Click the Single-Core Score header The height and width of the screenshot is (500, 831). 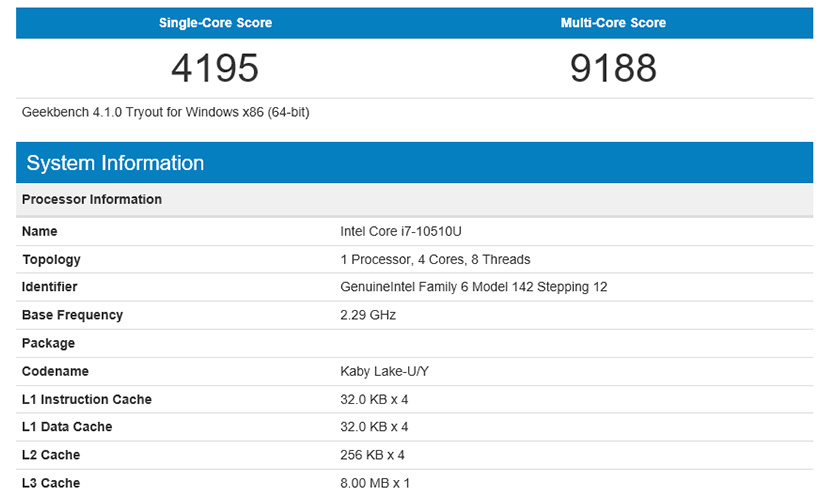(215, 23)
